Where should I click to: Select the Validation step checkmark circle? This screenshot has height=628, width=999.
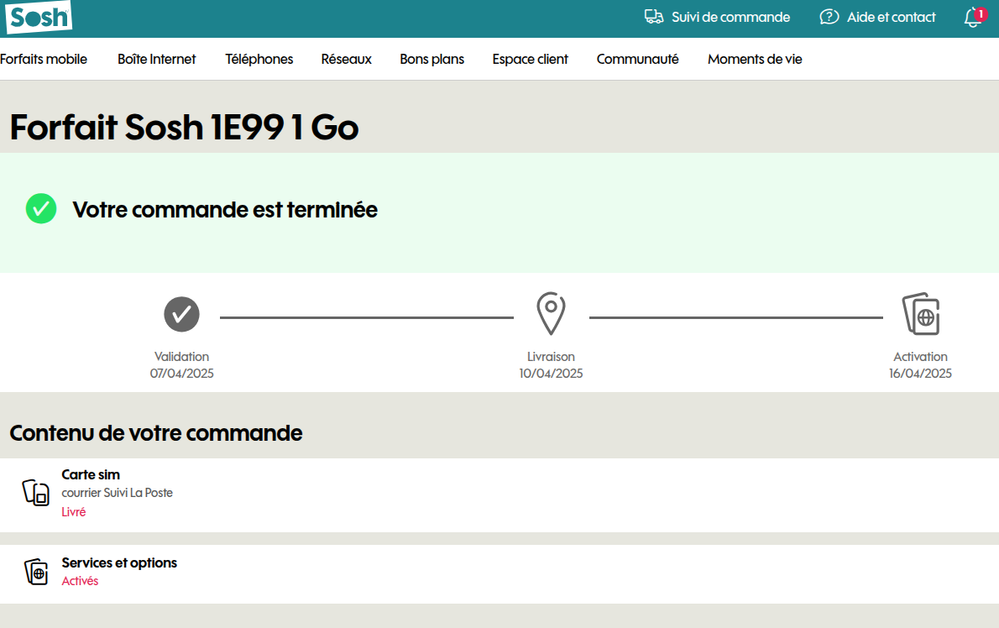[x=181, y=314]
